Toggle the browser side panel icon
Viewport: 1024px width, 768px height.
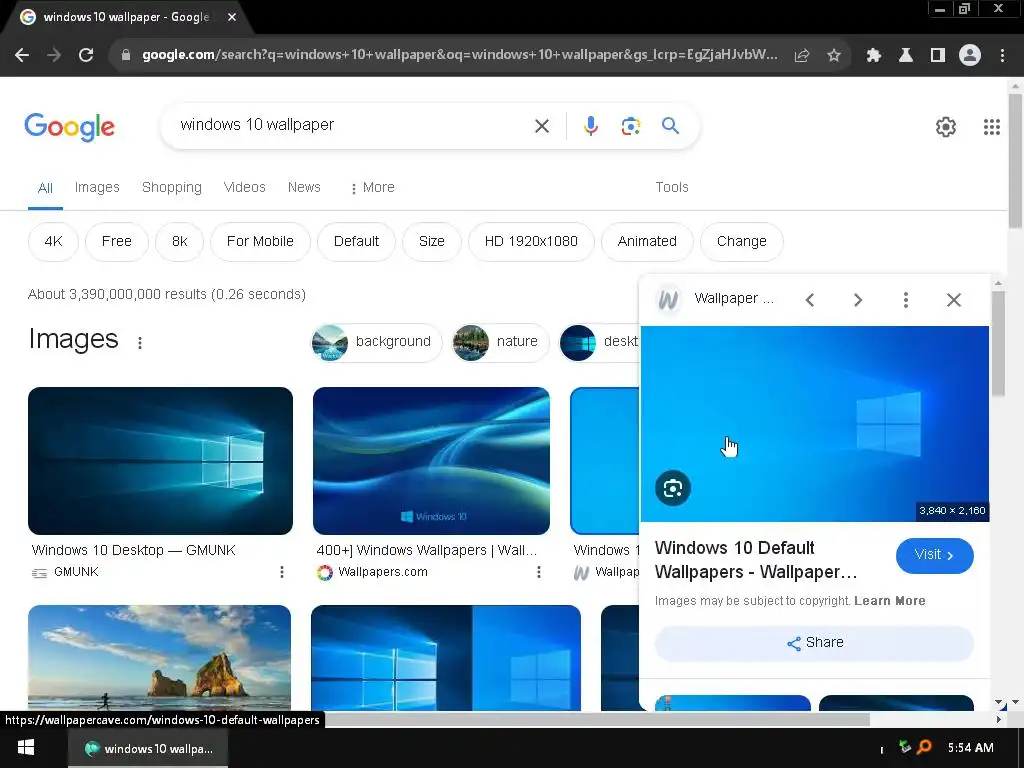938,56
